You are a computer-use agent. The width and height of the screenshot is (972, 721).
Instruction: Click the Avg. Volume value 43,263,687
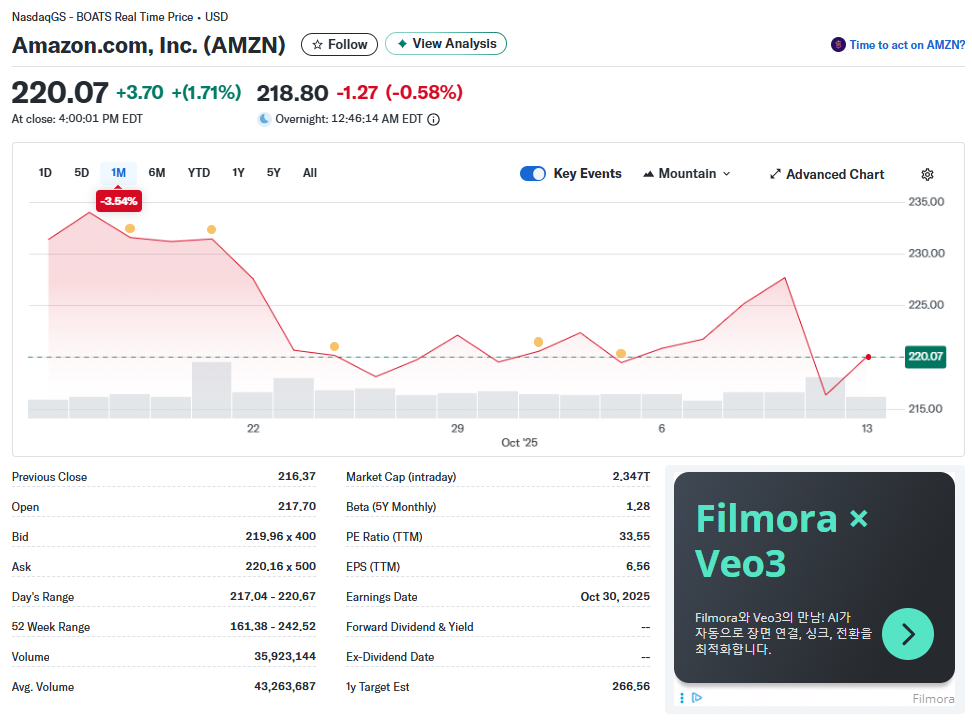[x=285, y=686]
